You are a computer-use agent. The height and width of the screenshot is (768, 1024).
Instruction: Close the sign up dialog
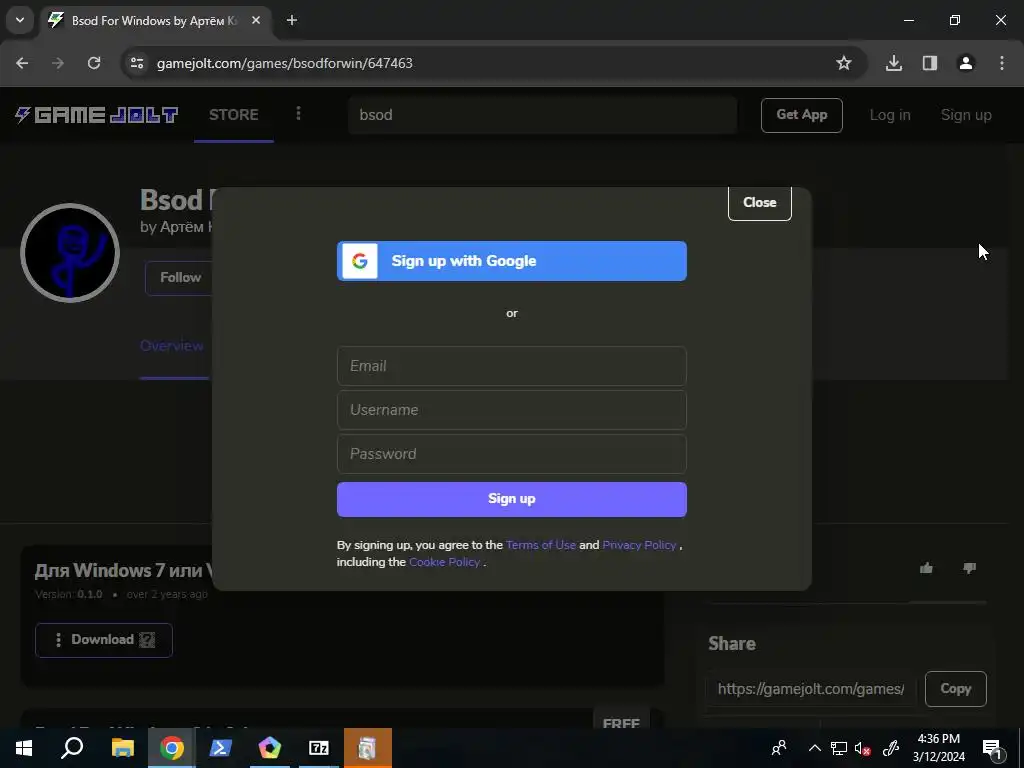tap(760, 202)
